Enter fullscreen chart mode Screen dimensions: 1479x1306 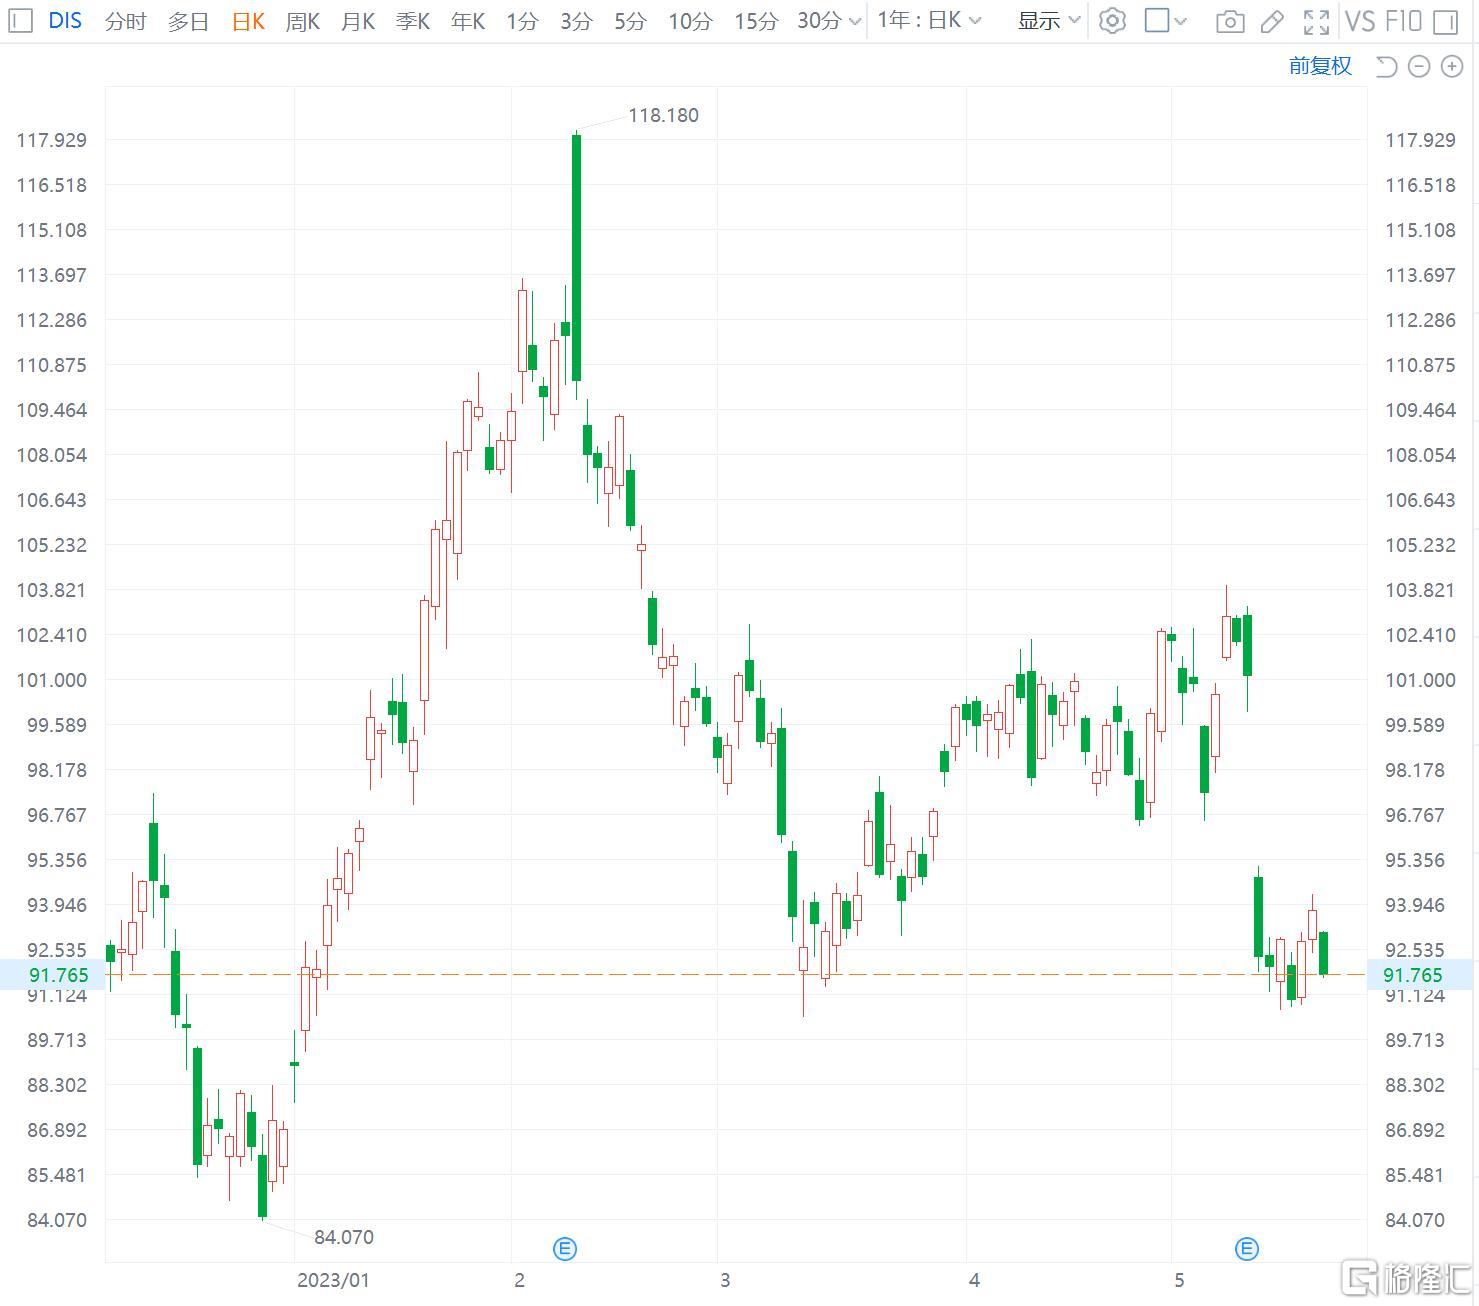(1317, 21)
